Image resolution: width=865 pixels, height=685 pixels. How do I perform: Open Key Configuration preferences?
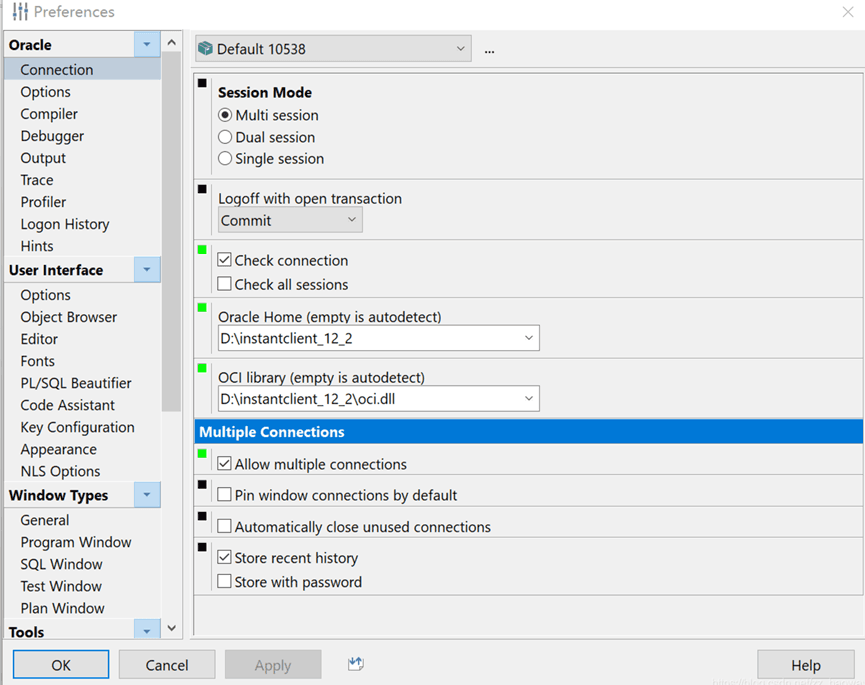(x=78, y=427)
